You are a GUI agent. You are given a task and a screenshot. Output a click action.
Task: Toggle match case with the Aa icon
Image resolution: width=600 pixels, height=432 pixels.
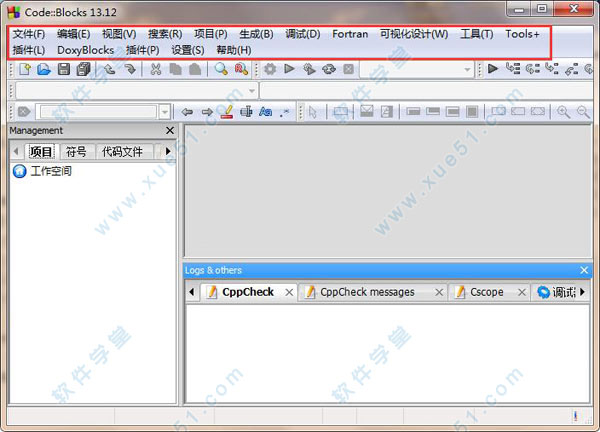coord(266,111)
